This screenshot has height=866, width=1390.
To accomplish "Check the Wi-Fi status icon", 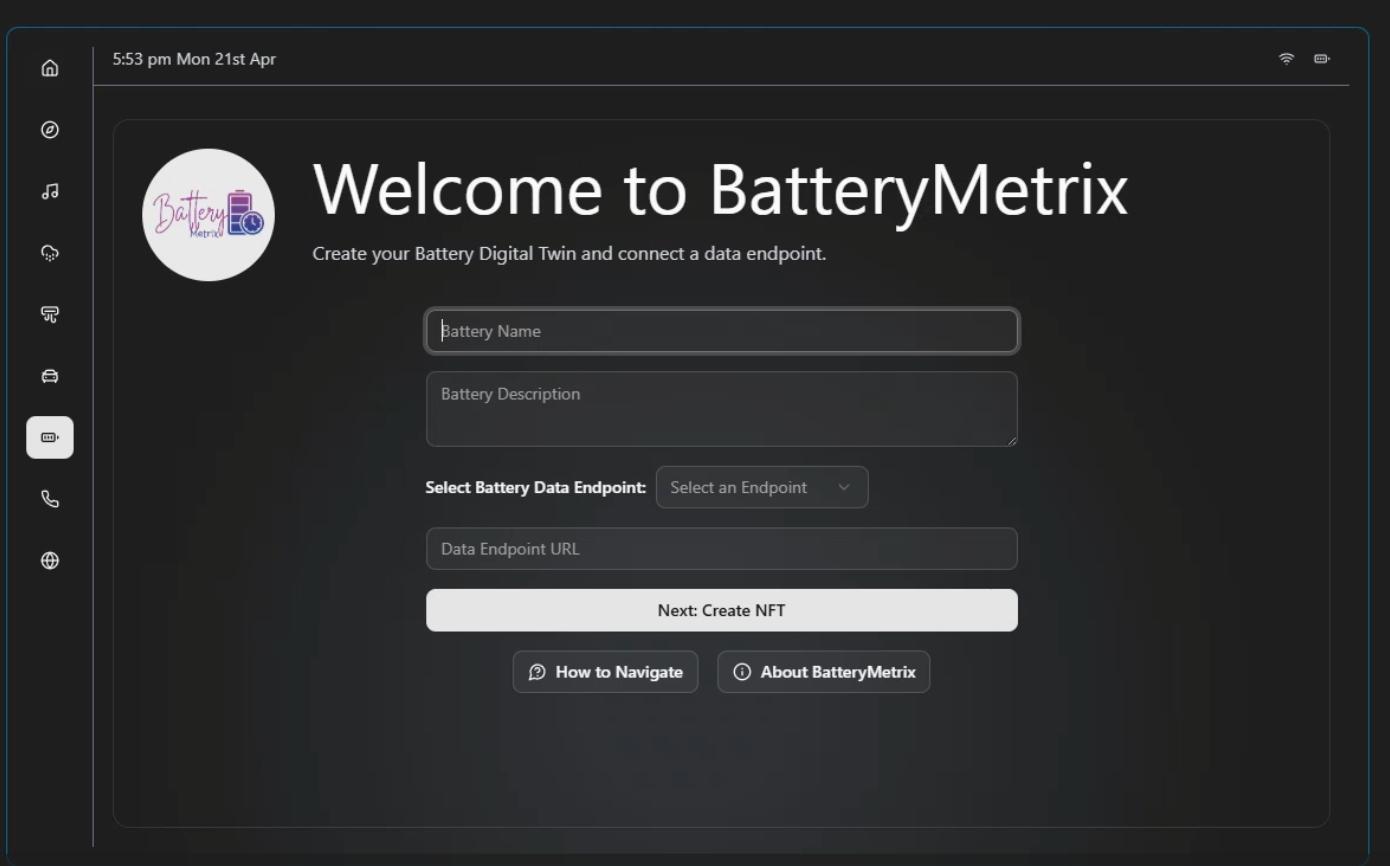I will click(1286, 59).
